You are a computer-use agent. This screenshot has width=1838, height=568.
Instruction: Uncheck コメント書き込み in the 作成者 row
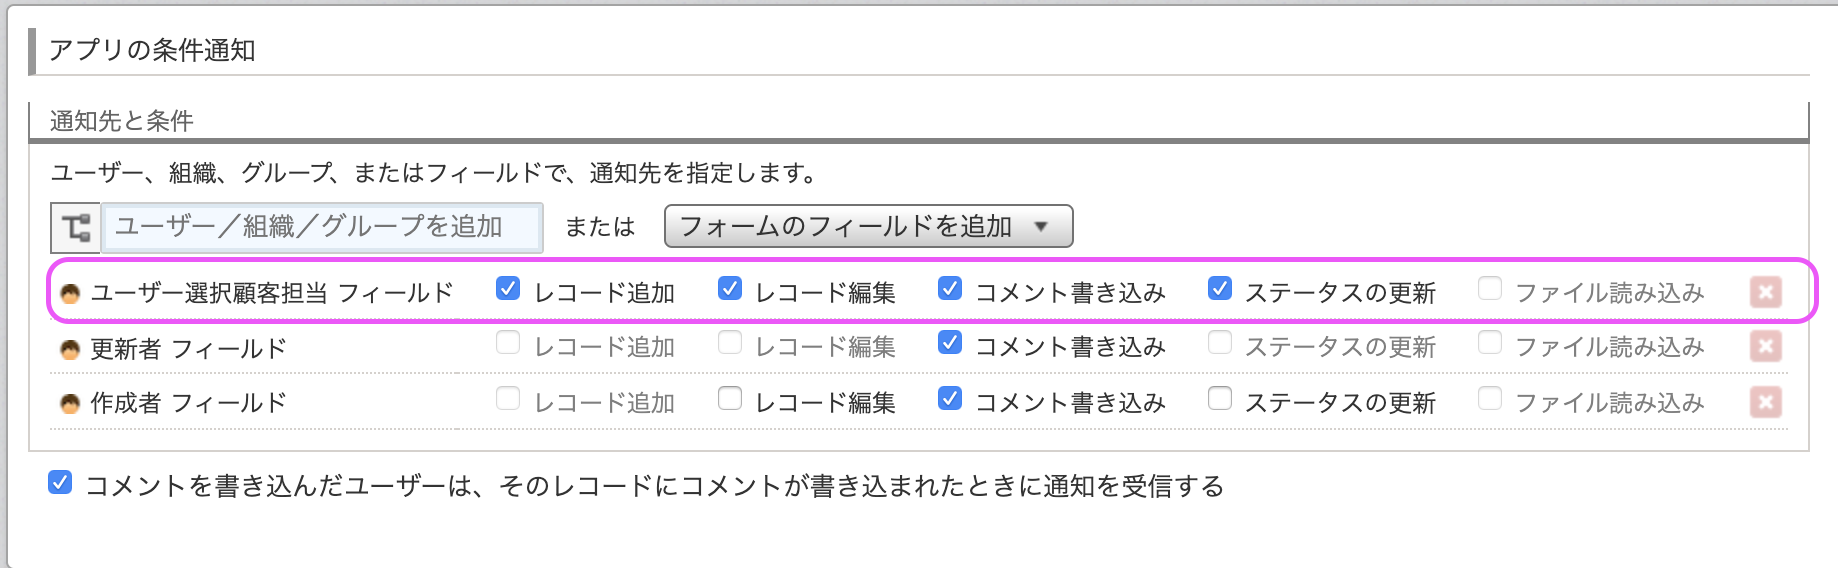pos(950,399)
